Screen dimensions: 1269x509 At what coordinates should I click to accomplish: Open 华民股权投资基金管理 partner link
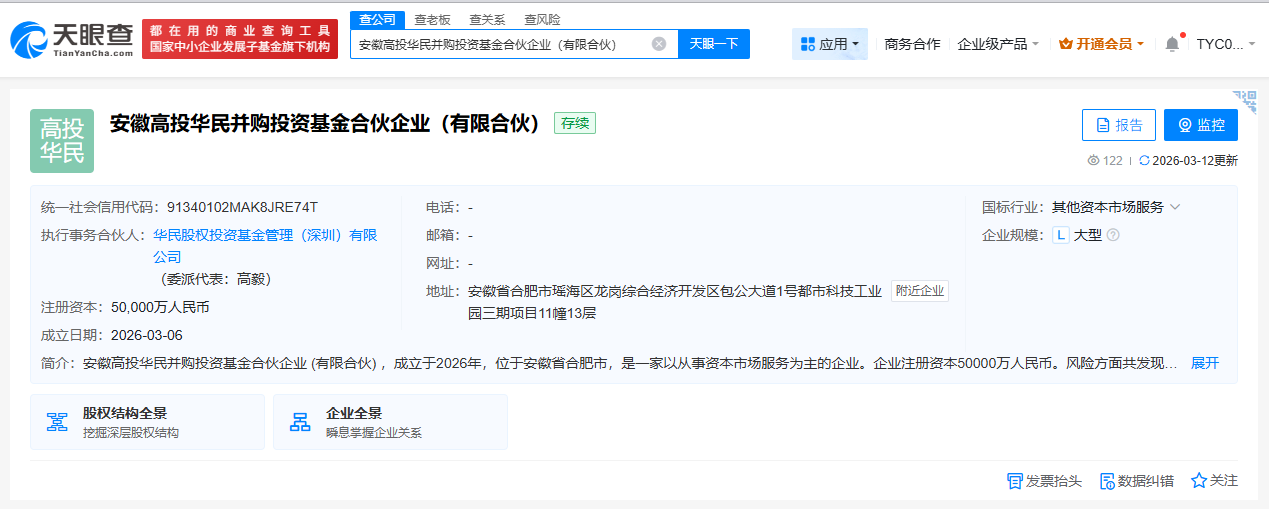[264, 236]
